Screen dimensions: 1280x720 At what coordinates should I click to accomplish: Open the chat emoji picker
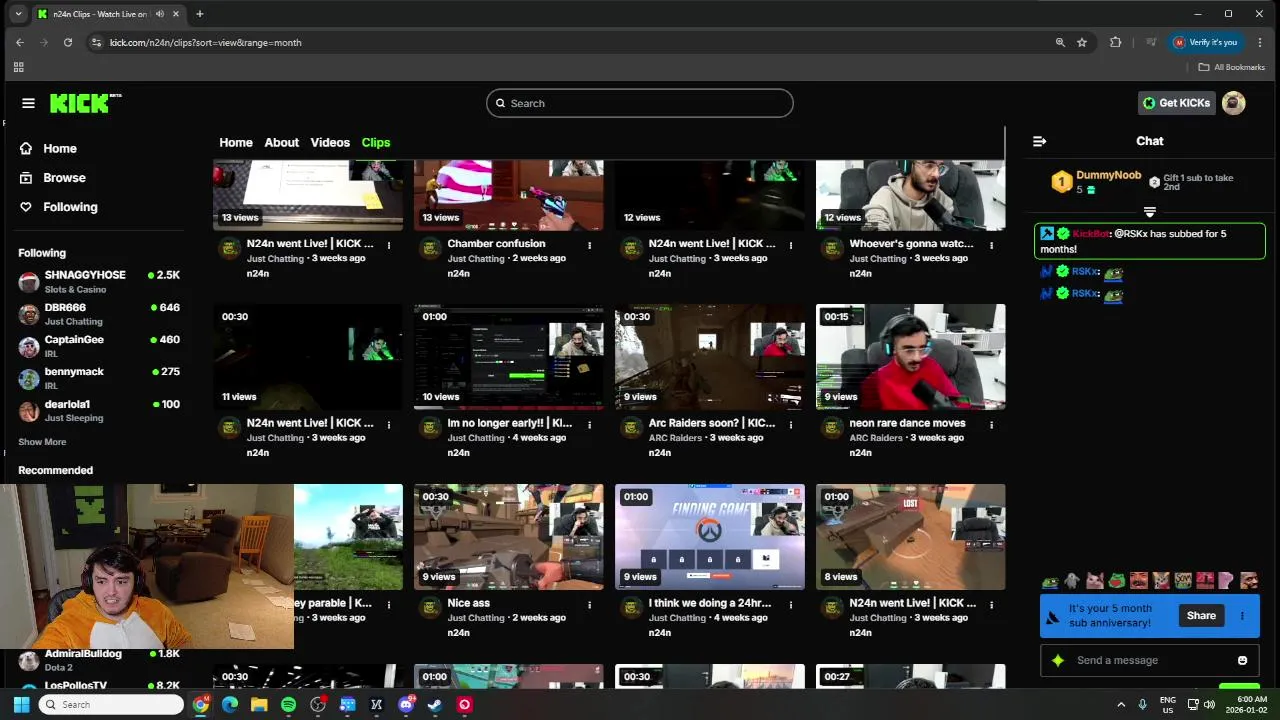[1242, 660]
